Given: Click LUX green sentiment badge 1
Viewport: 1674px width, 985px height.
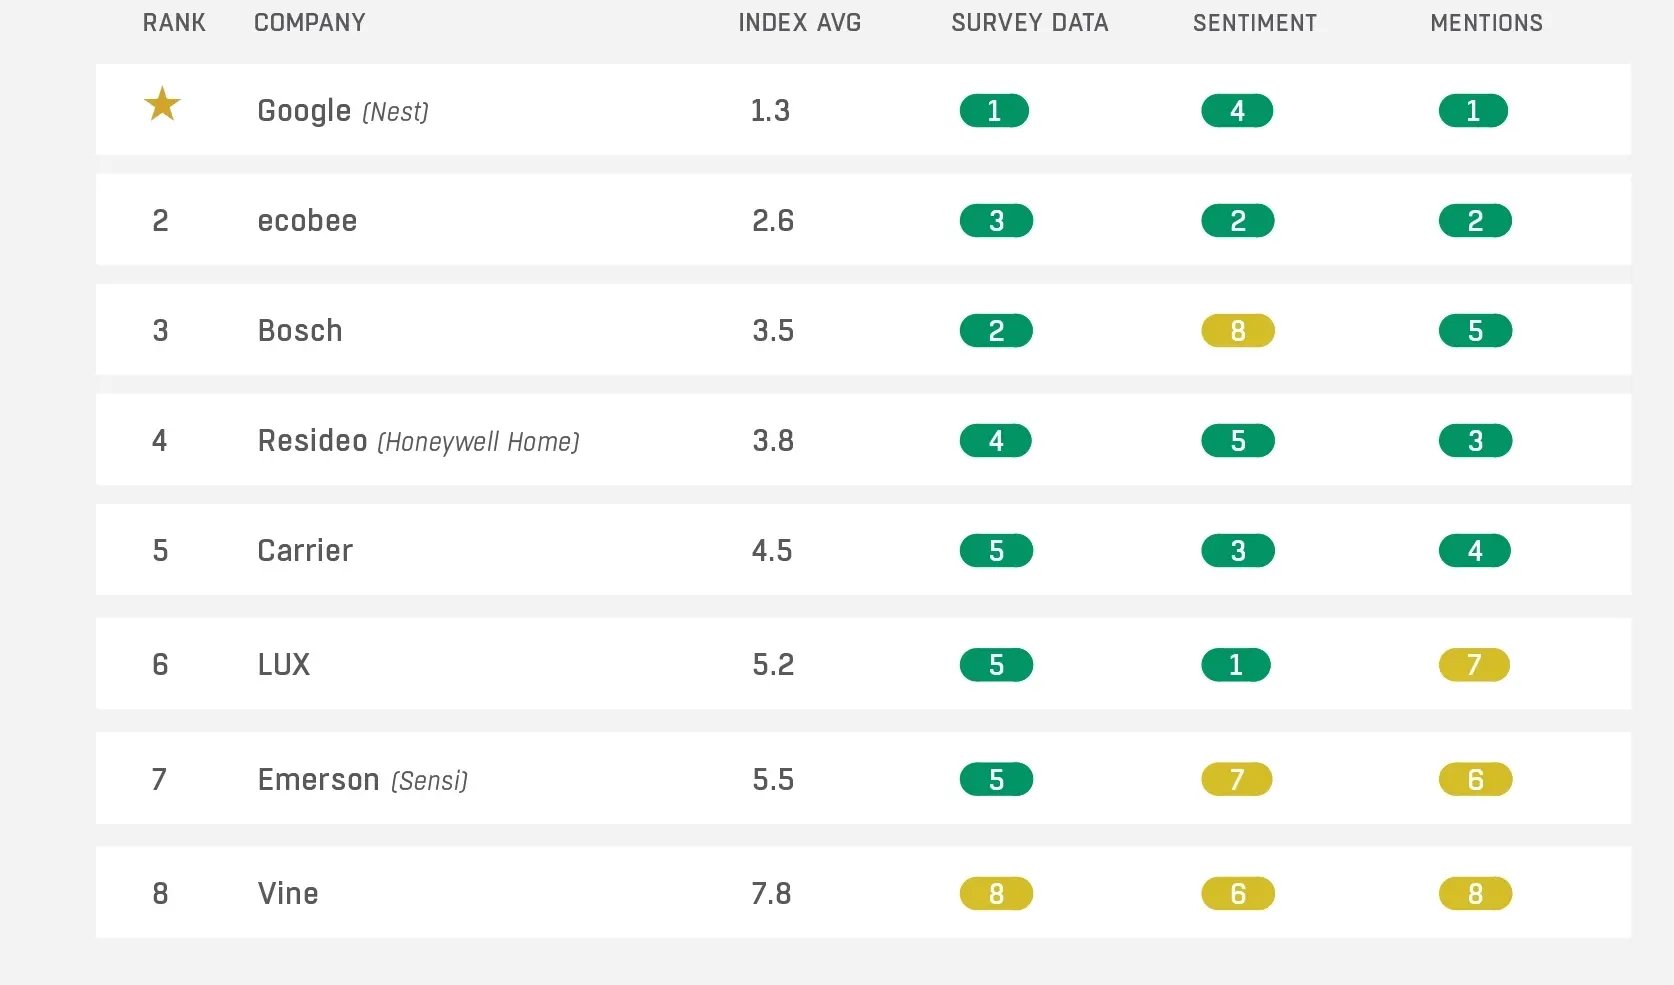Looking at the screenshot, I should click(x=1236, y=665).
